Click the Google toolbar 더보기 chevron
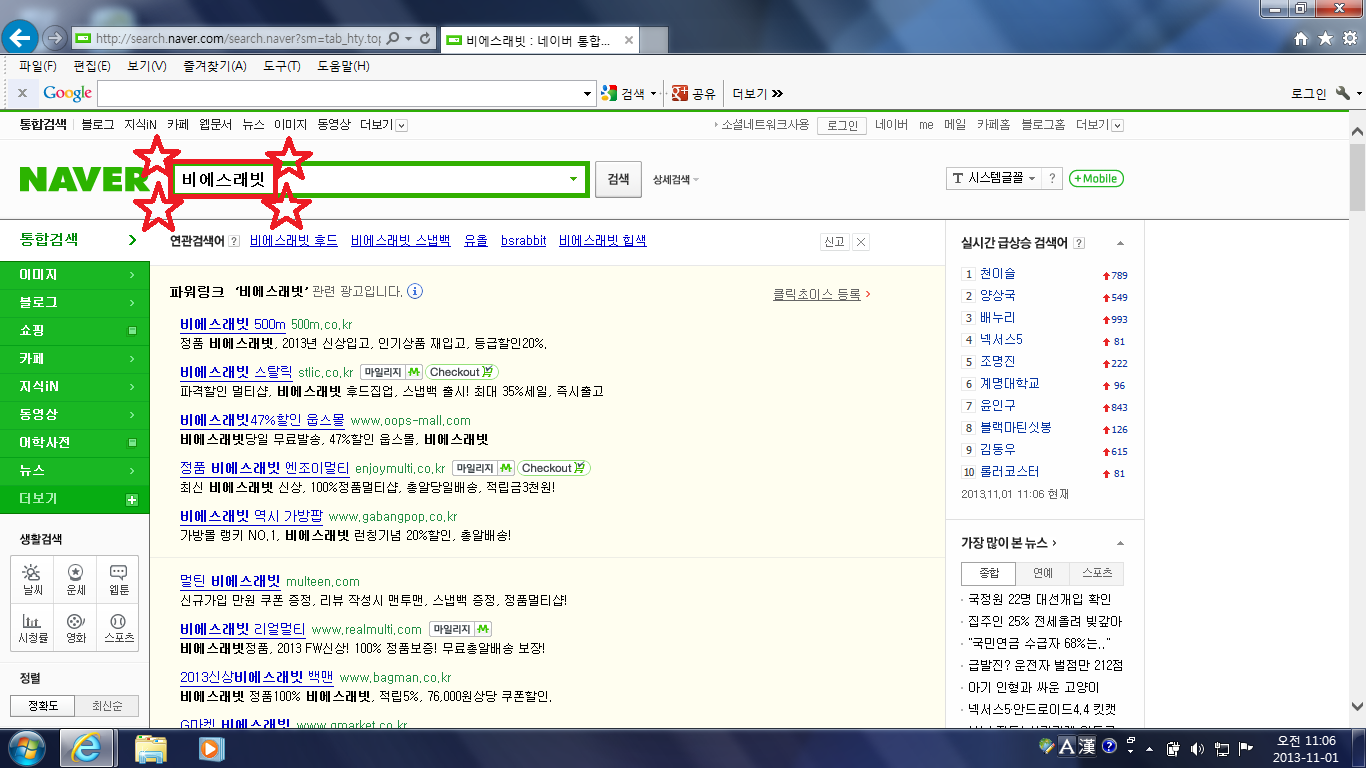Viewport: 1366px width, 768px height. [x=758, y=93]
